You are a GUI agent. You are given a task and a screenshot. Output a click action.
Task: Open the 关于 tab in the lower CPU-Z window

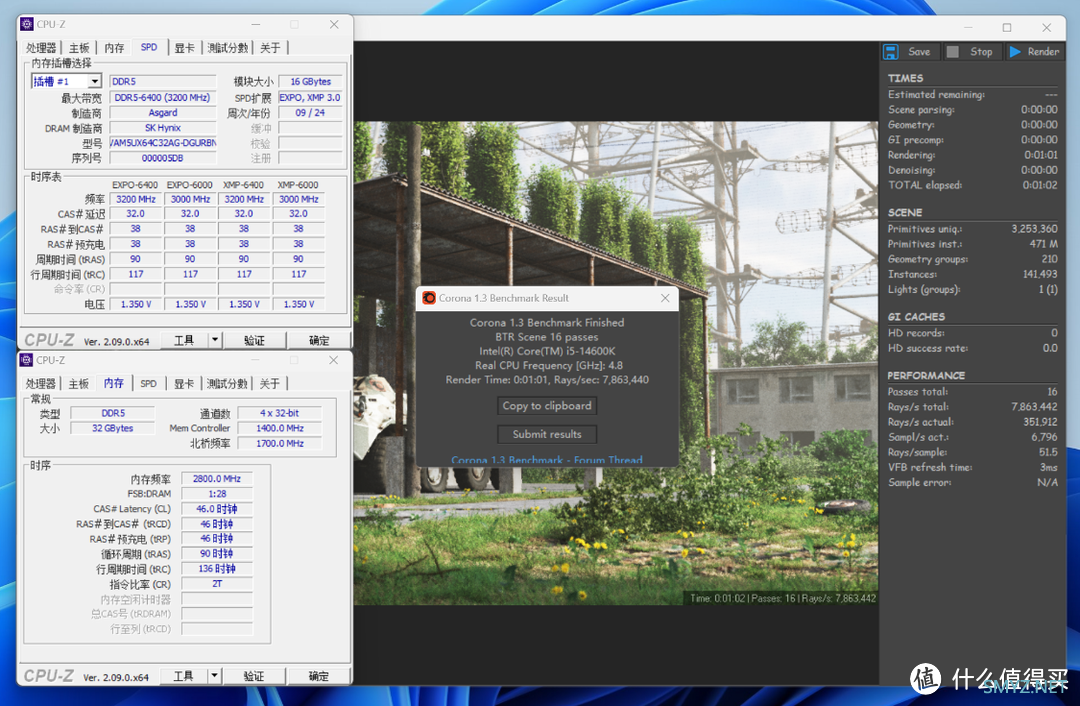pos(270,384)
